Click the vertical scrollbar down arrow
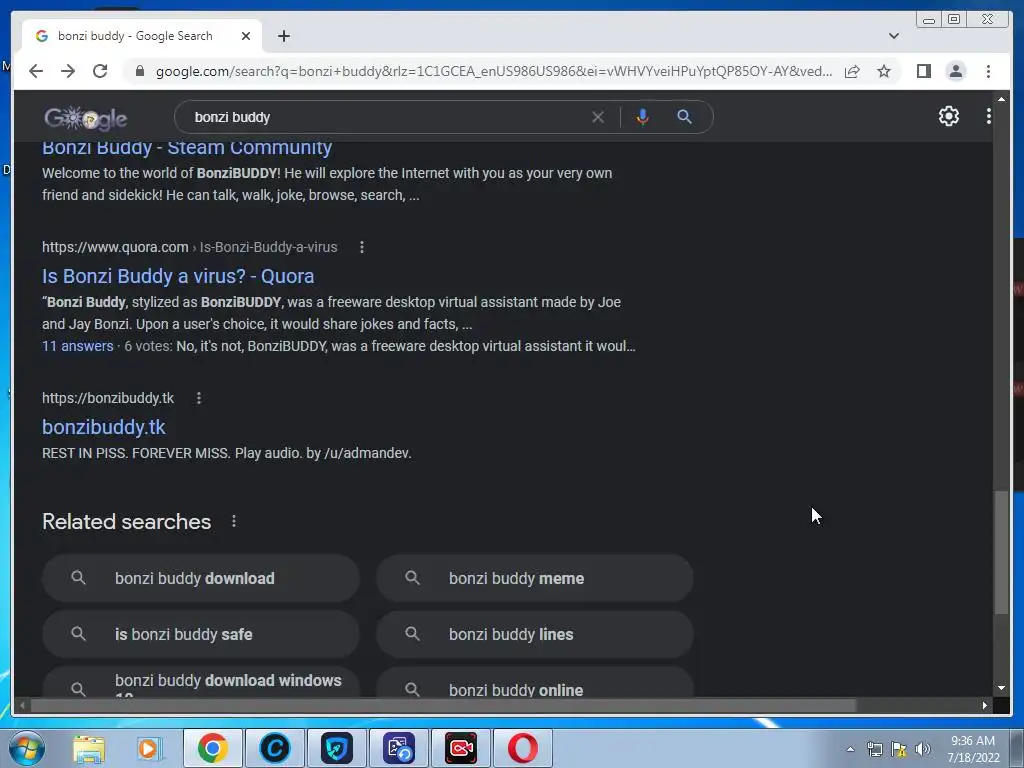 pos(1001,688)
